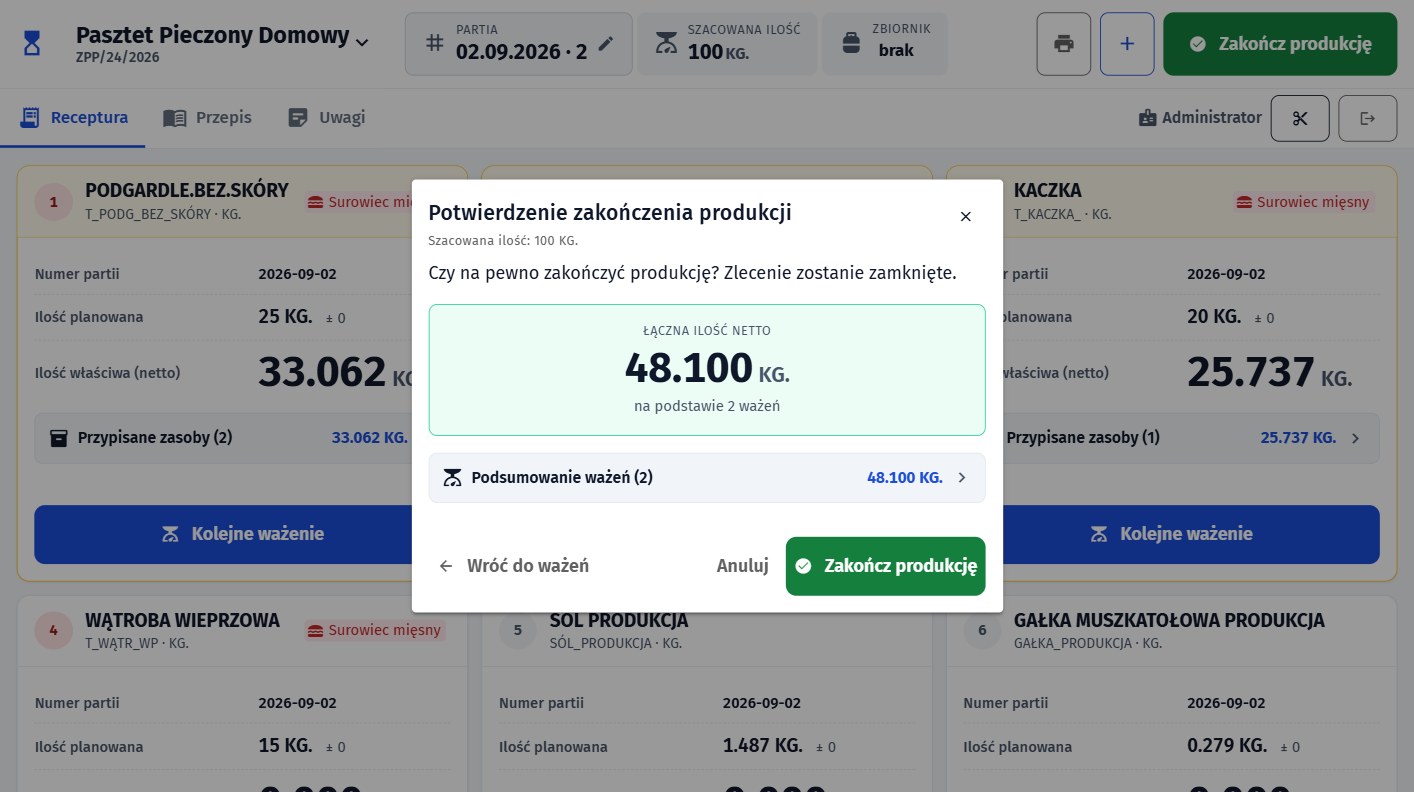Click the container icon in Zbiornik field

point(851,43)
